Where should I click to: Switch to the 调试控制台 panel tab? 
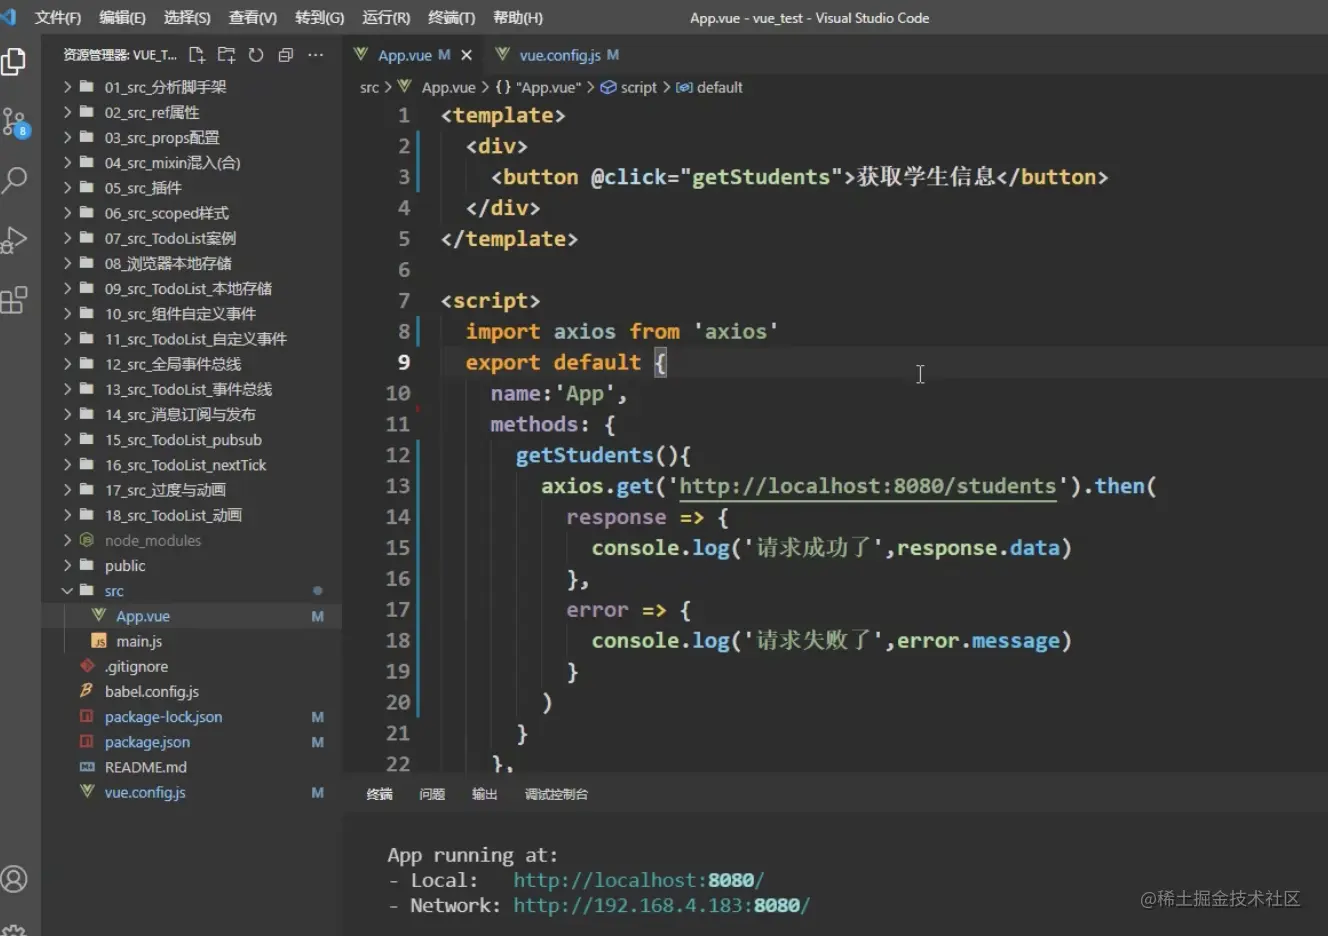(556, 794)
